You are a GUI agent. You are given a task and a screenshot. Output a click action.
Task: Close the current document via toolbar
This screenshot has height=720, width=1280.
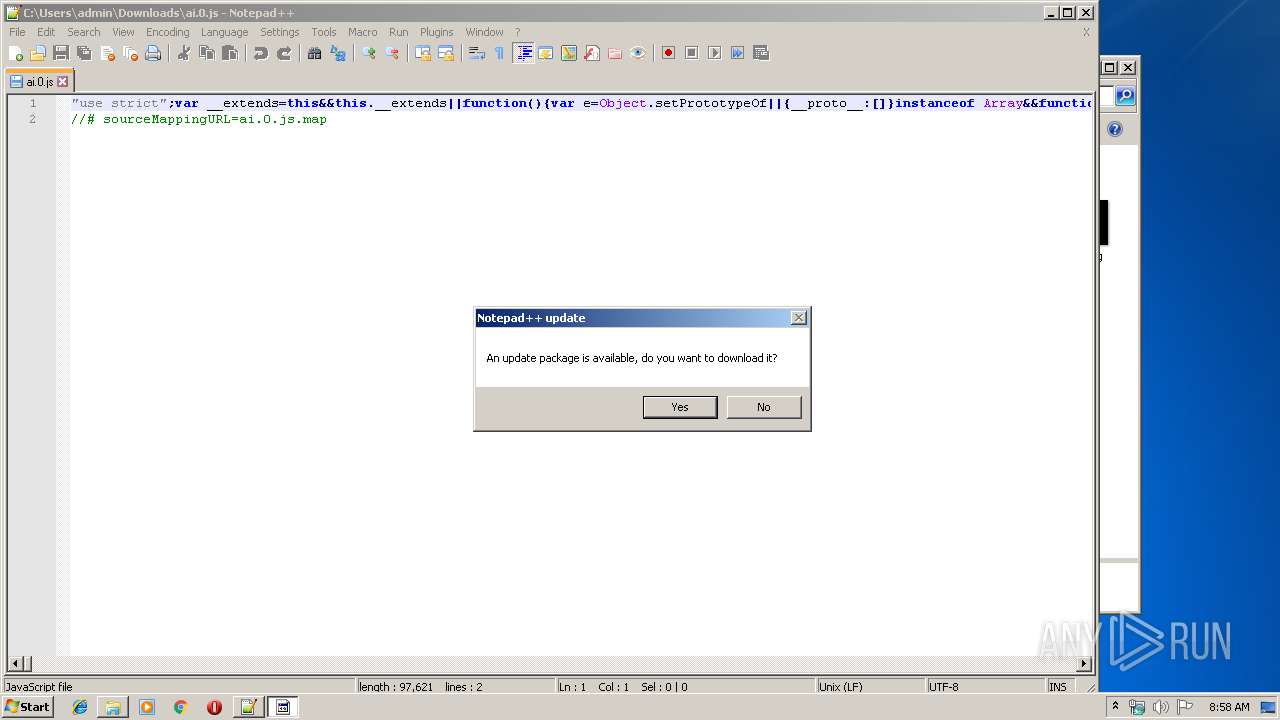[x=107, y=53]
